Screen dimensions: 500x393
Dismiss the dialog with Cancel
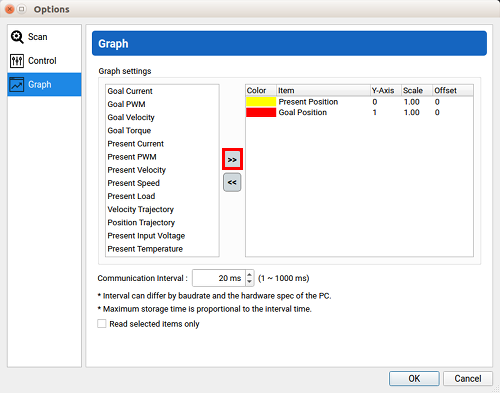468,378
